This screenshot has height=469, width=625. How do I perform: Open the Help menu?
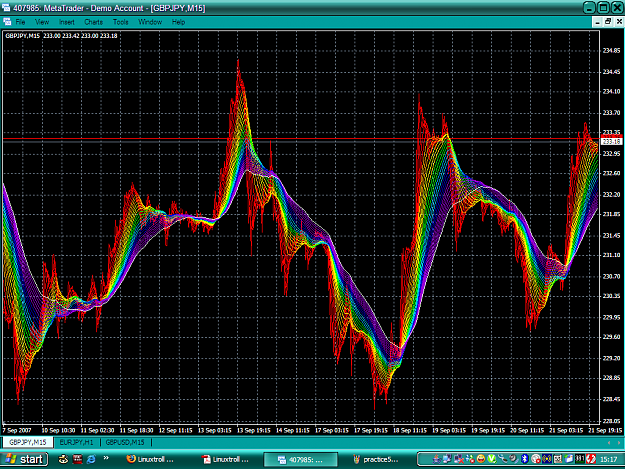tap(178, 22)
